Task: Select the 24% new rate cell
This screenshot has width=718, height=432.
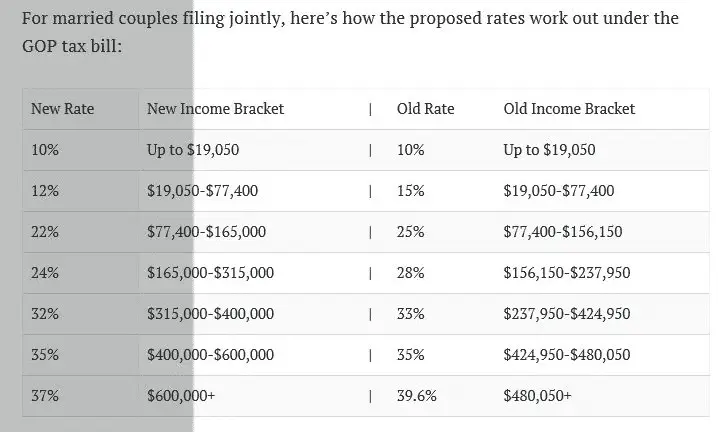Action: pos(45,273)
